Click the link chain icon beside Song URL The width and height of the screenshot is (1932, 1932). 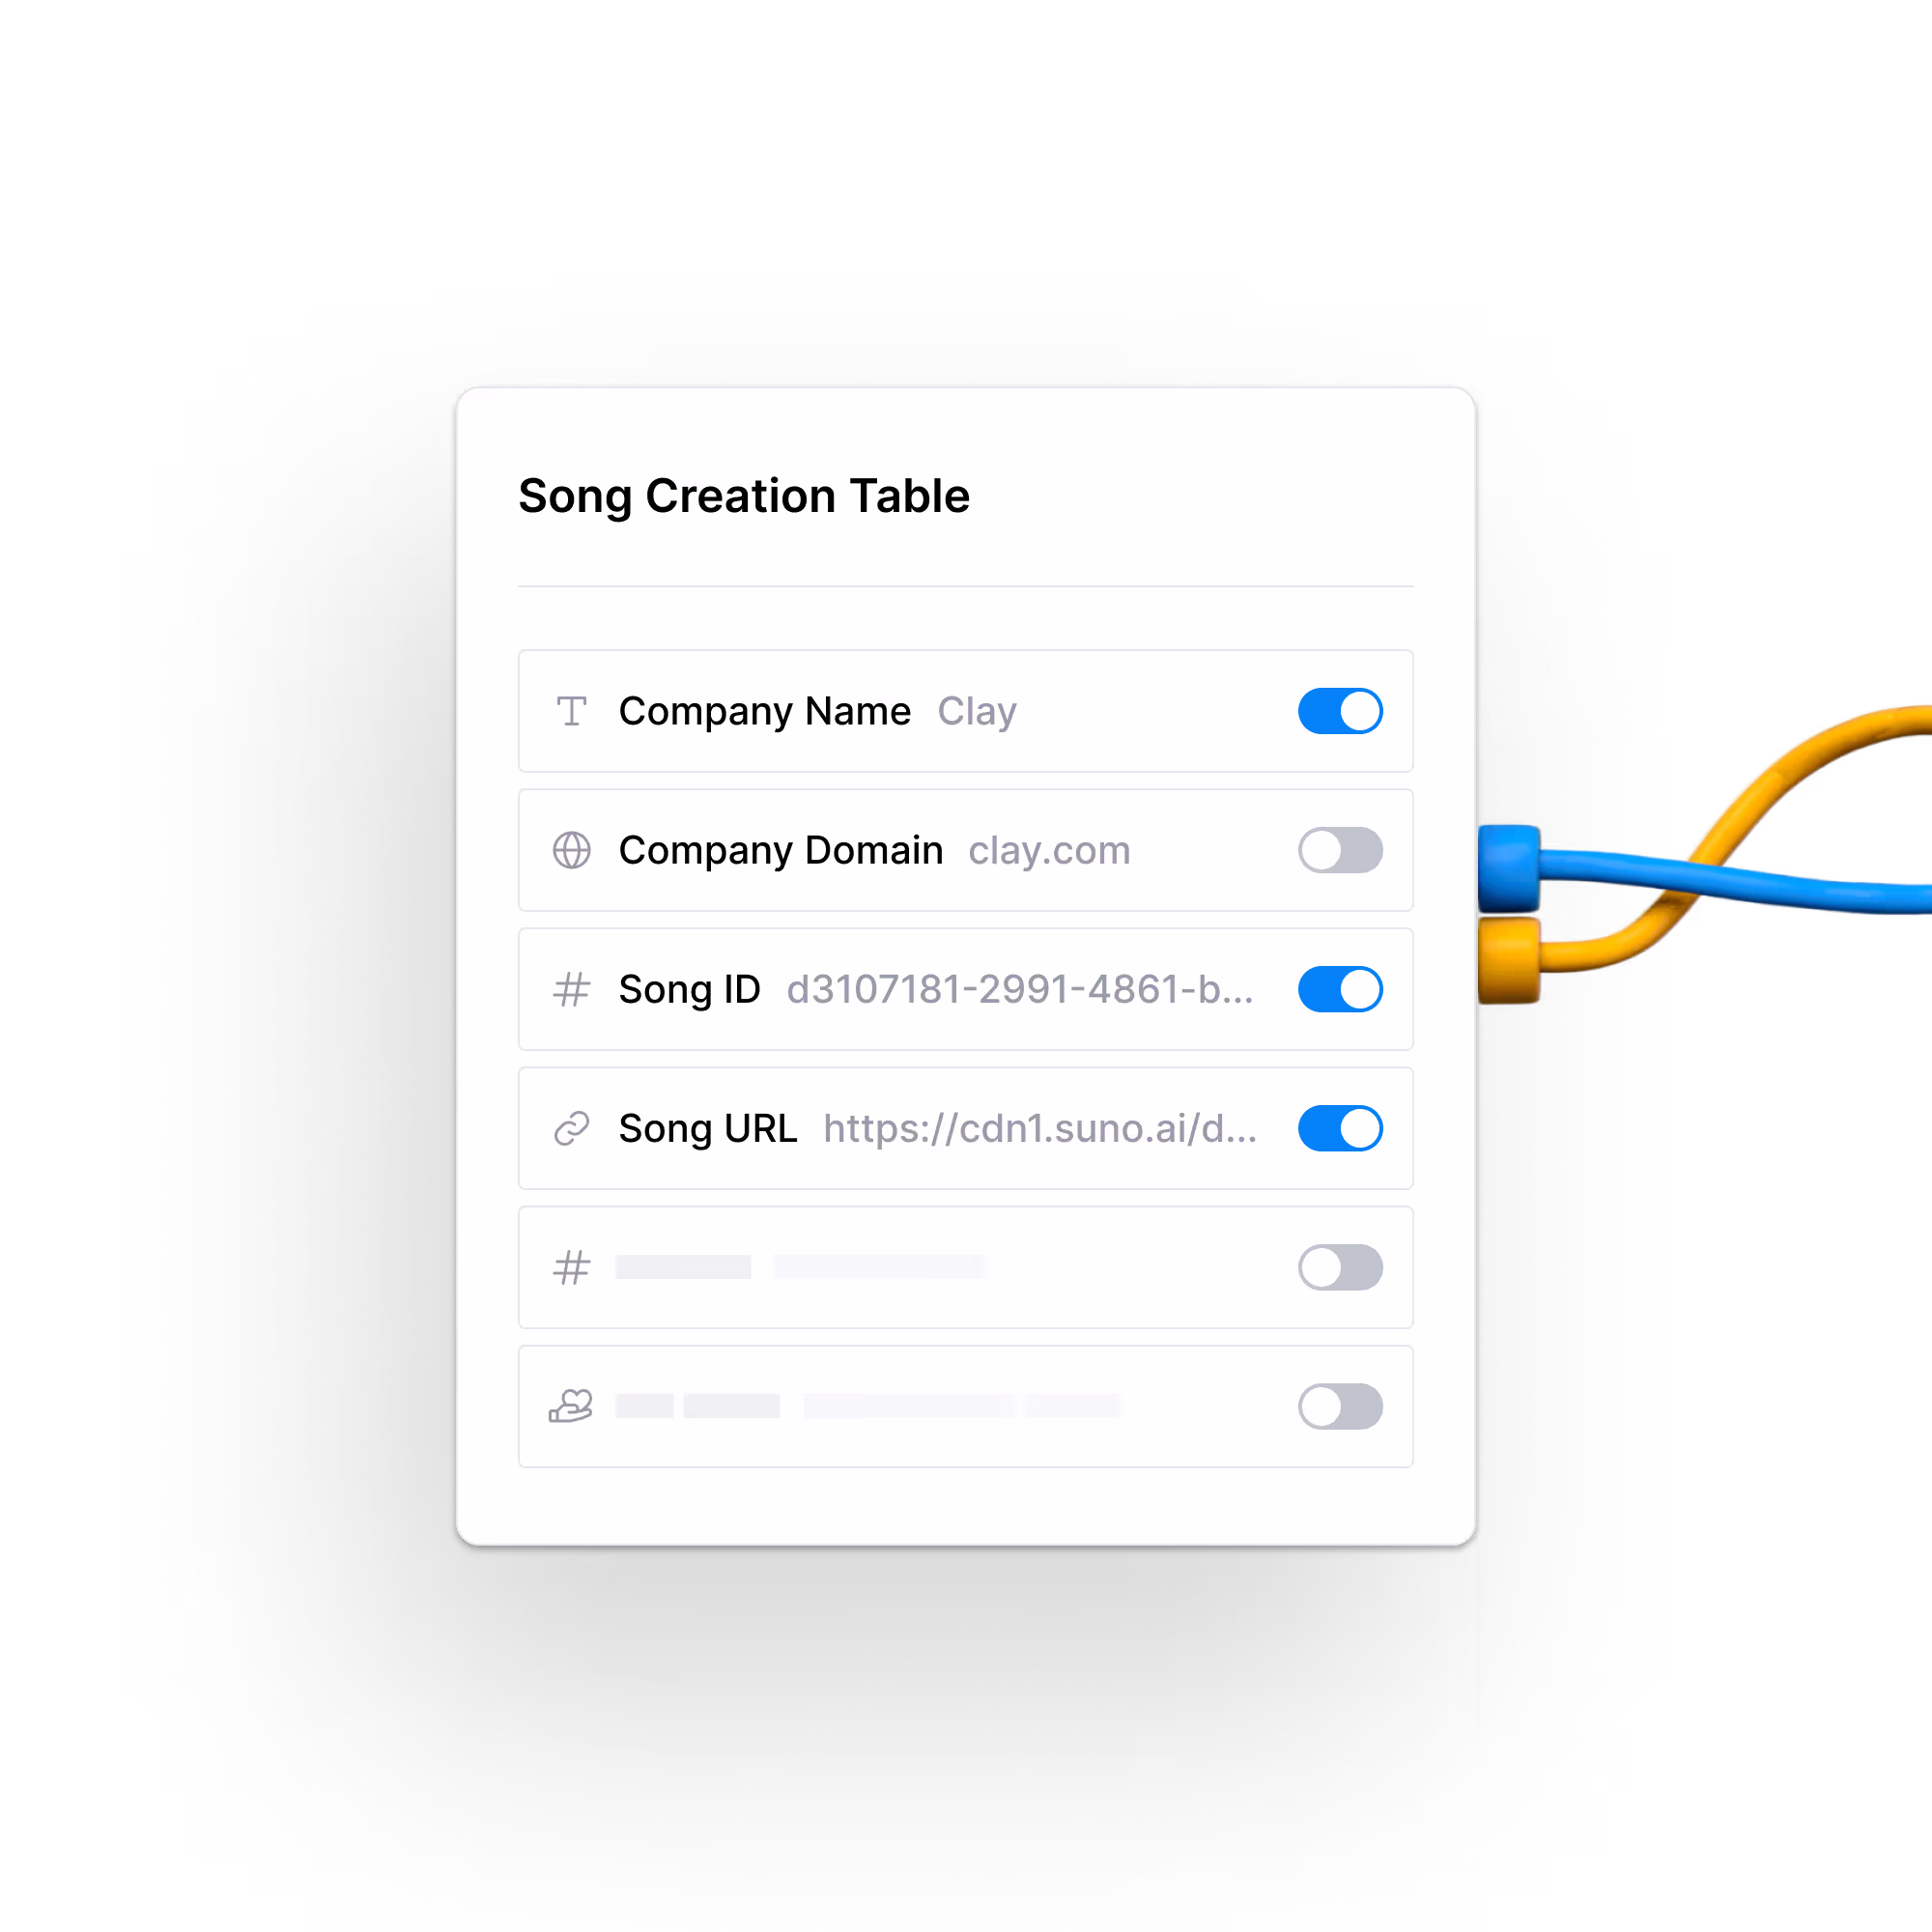click(571, 1128)
